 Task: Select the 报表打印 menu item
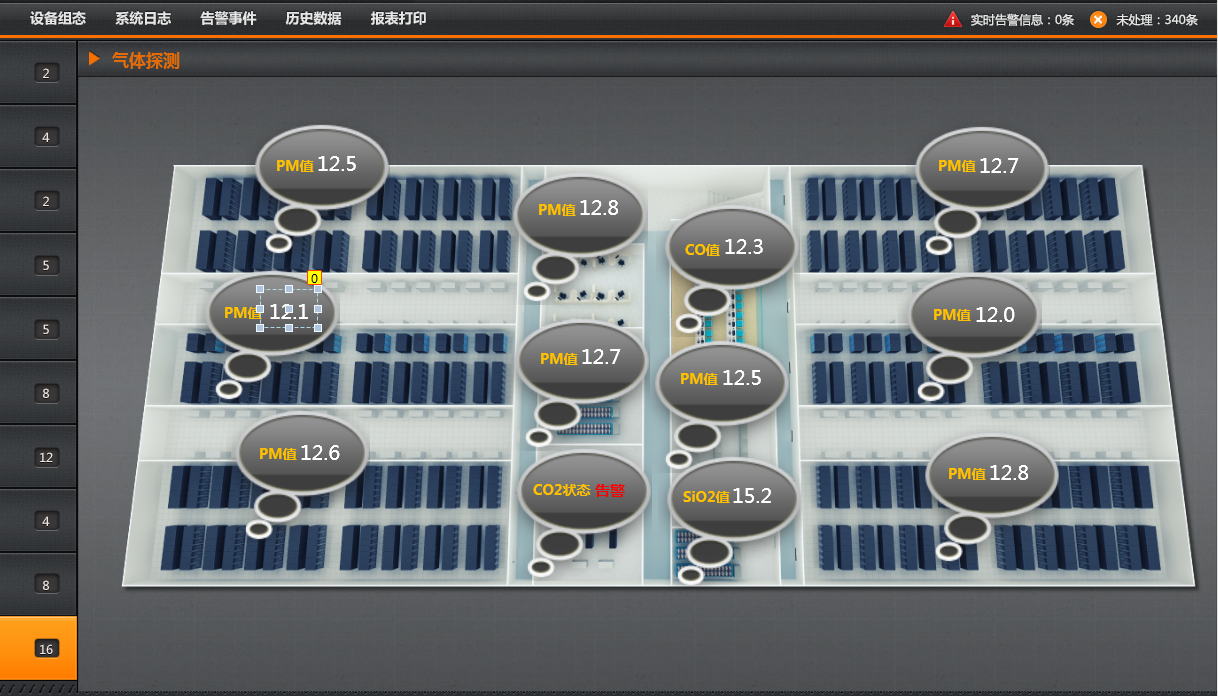tap(398, 19)
